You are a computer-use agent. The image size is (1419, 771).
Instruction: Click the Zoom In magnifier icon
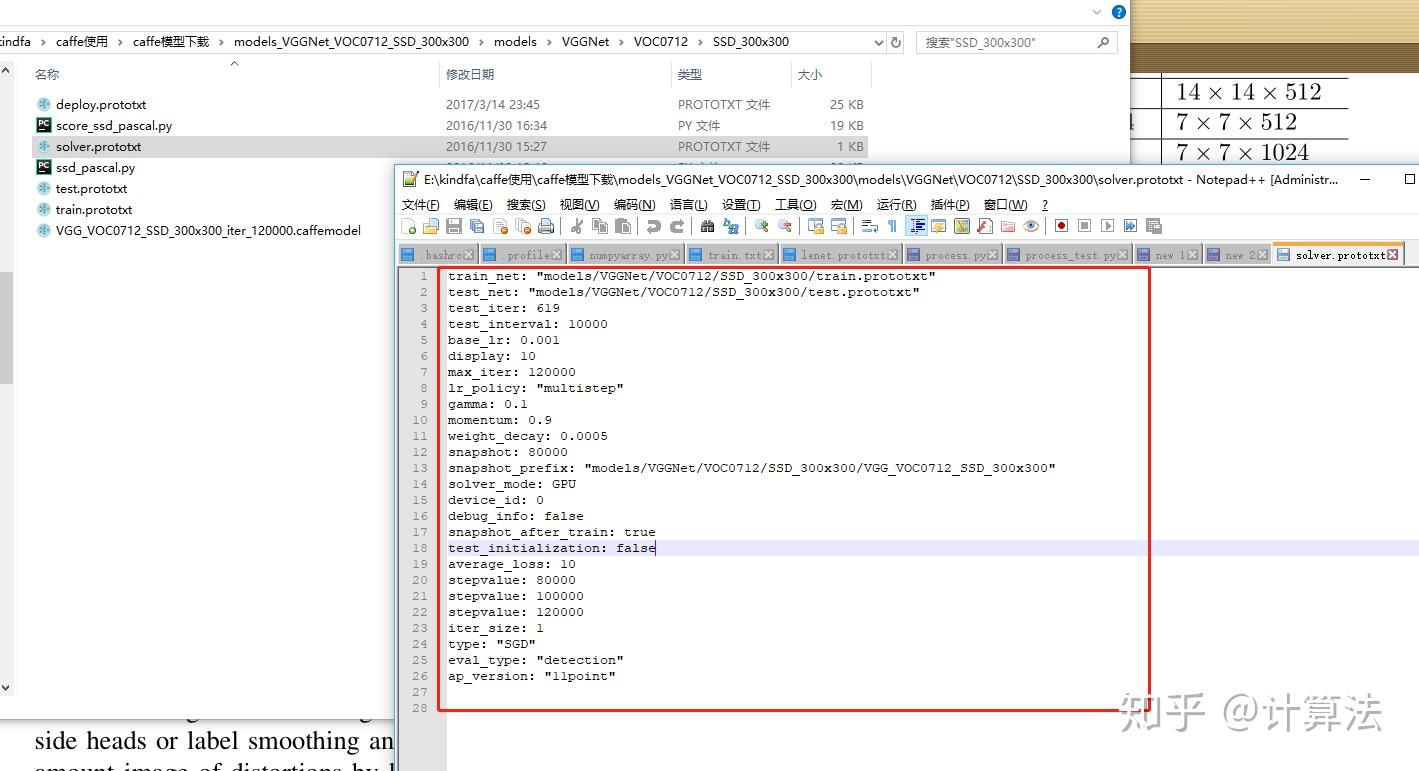(761, 226)
